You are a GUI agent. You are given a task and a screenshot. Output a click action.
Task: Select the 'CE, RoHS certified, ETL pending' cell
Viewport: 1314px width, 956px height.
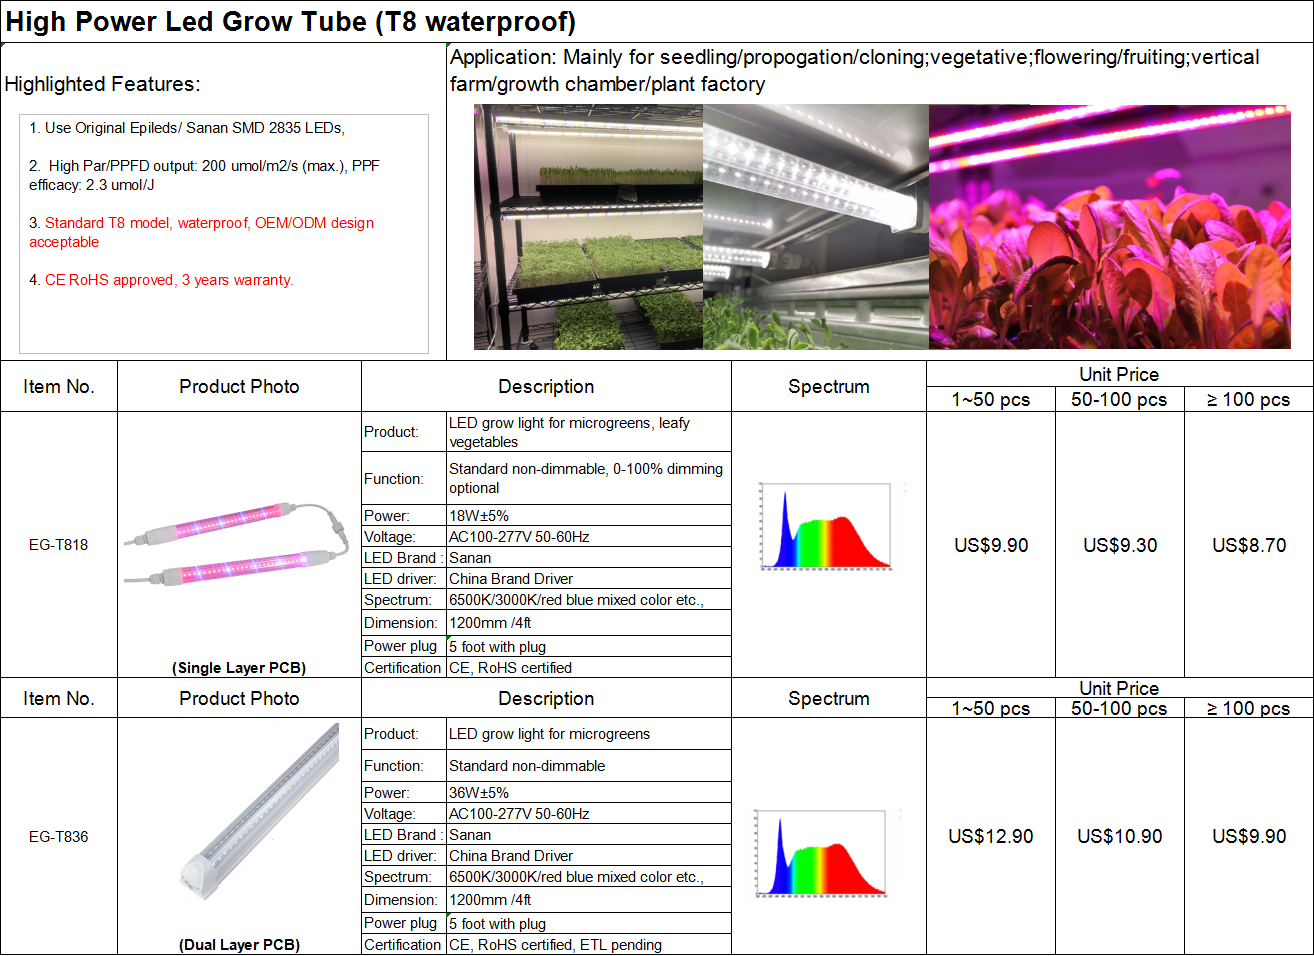coord(588,945)
